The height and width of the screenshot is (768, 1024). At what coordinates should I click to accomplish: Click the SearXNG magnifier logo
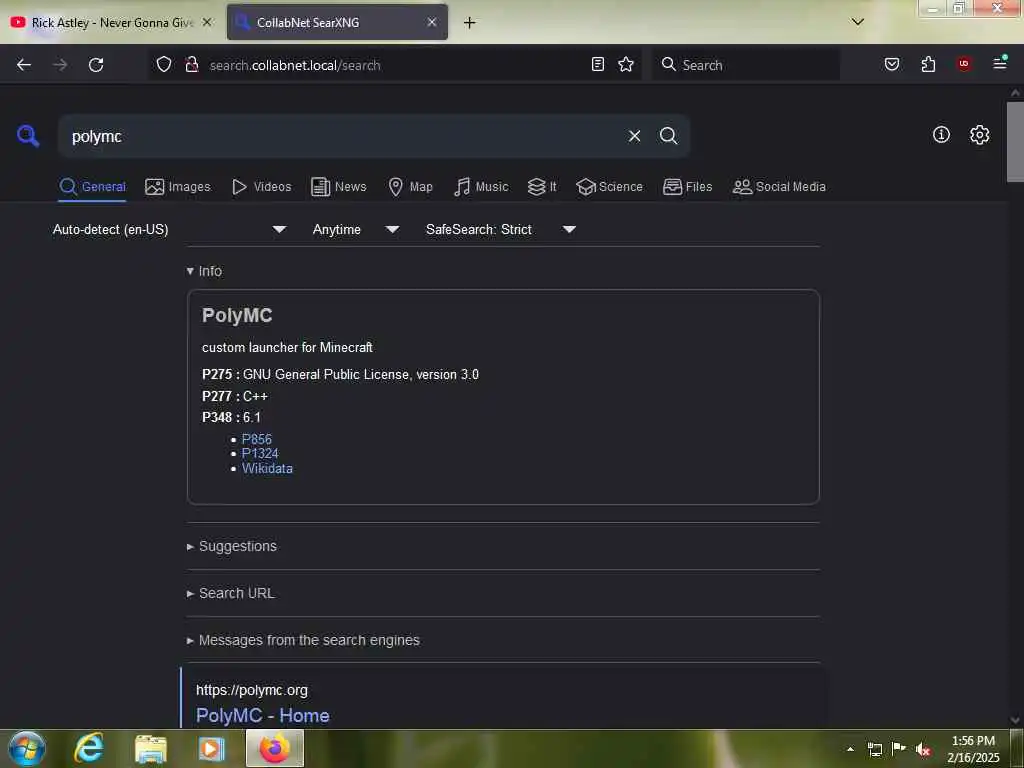click(28, 136)
